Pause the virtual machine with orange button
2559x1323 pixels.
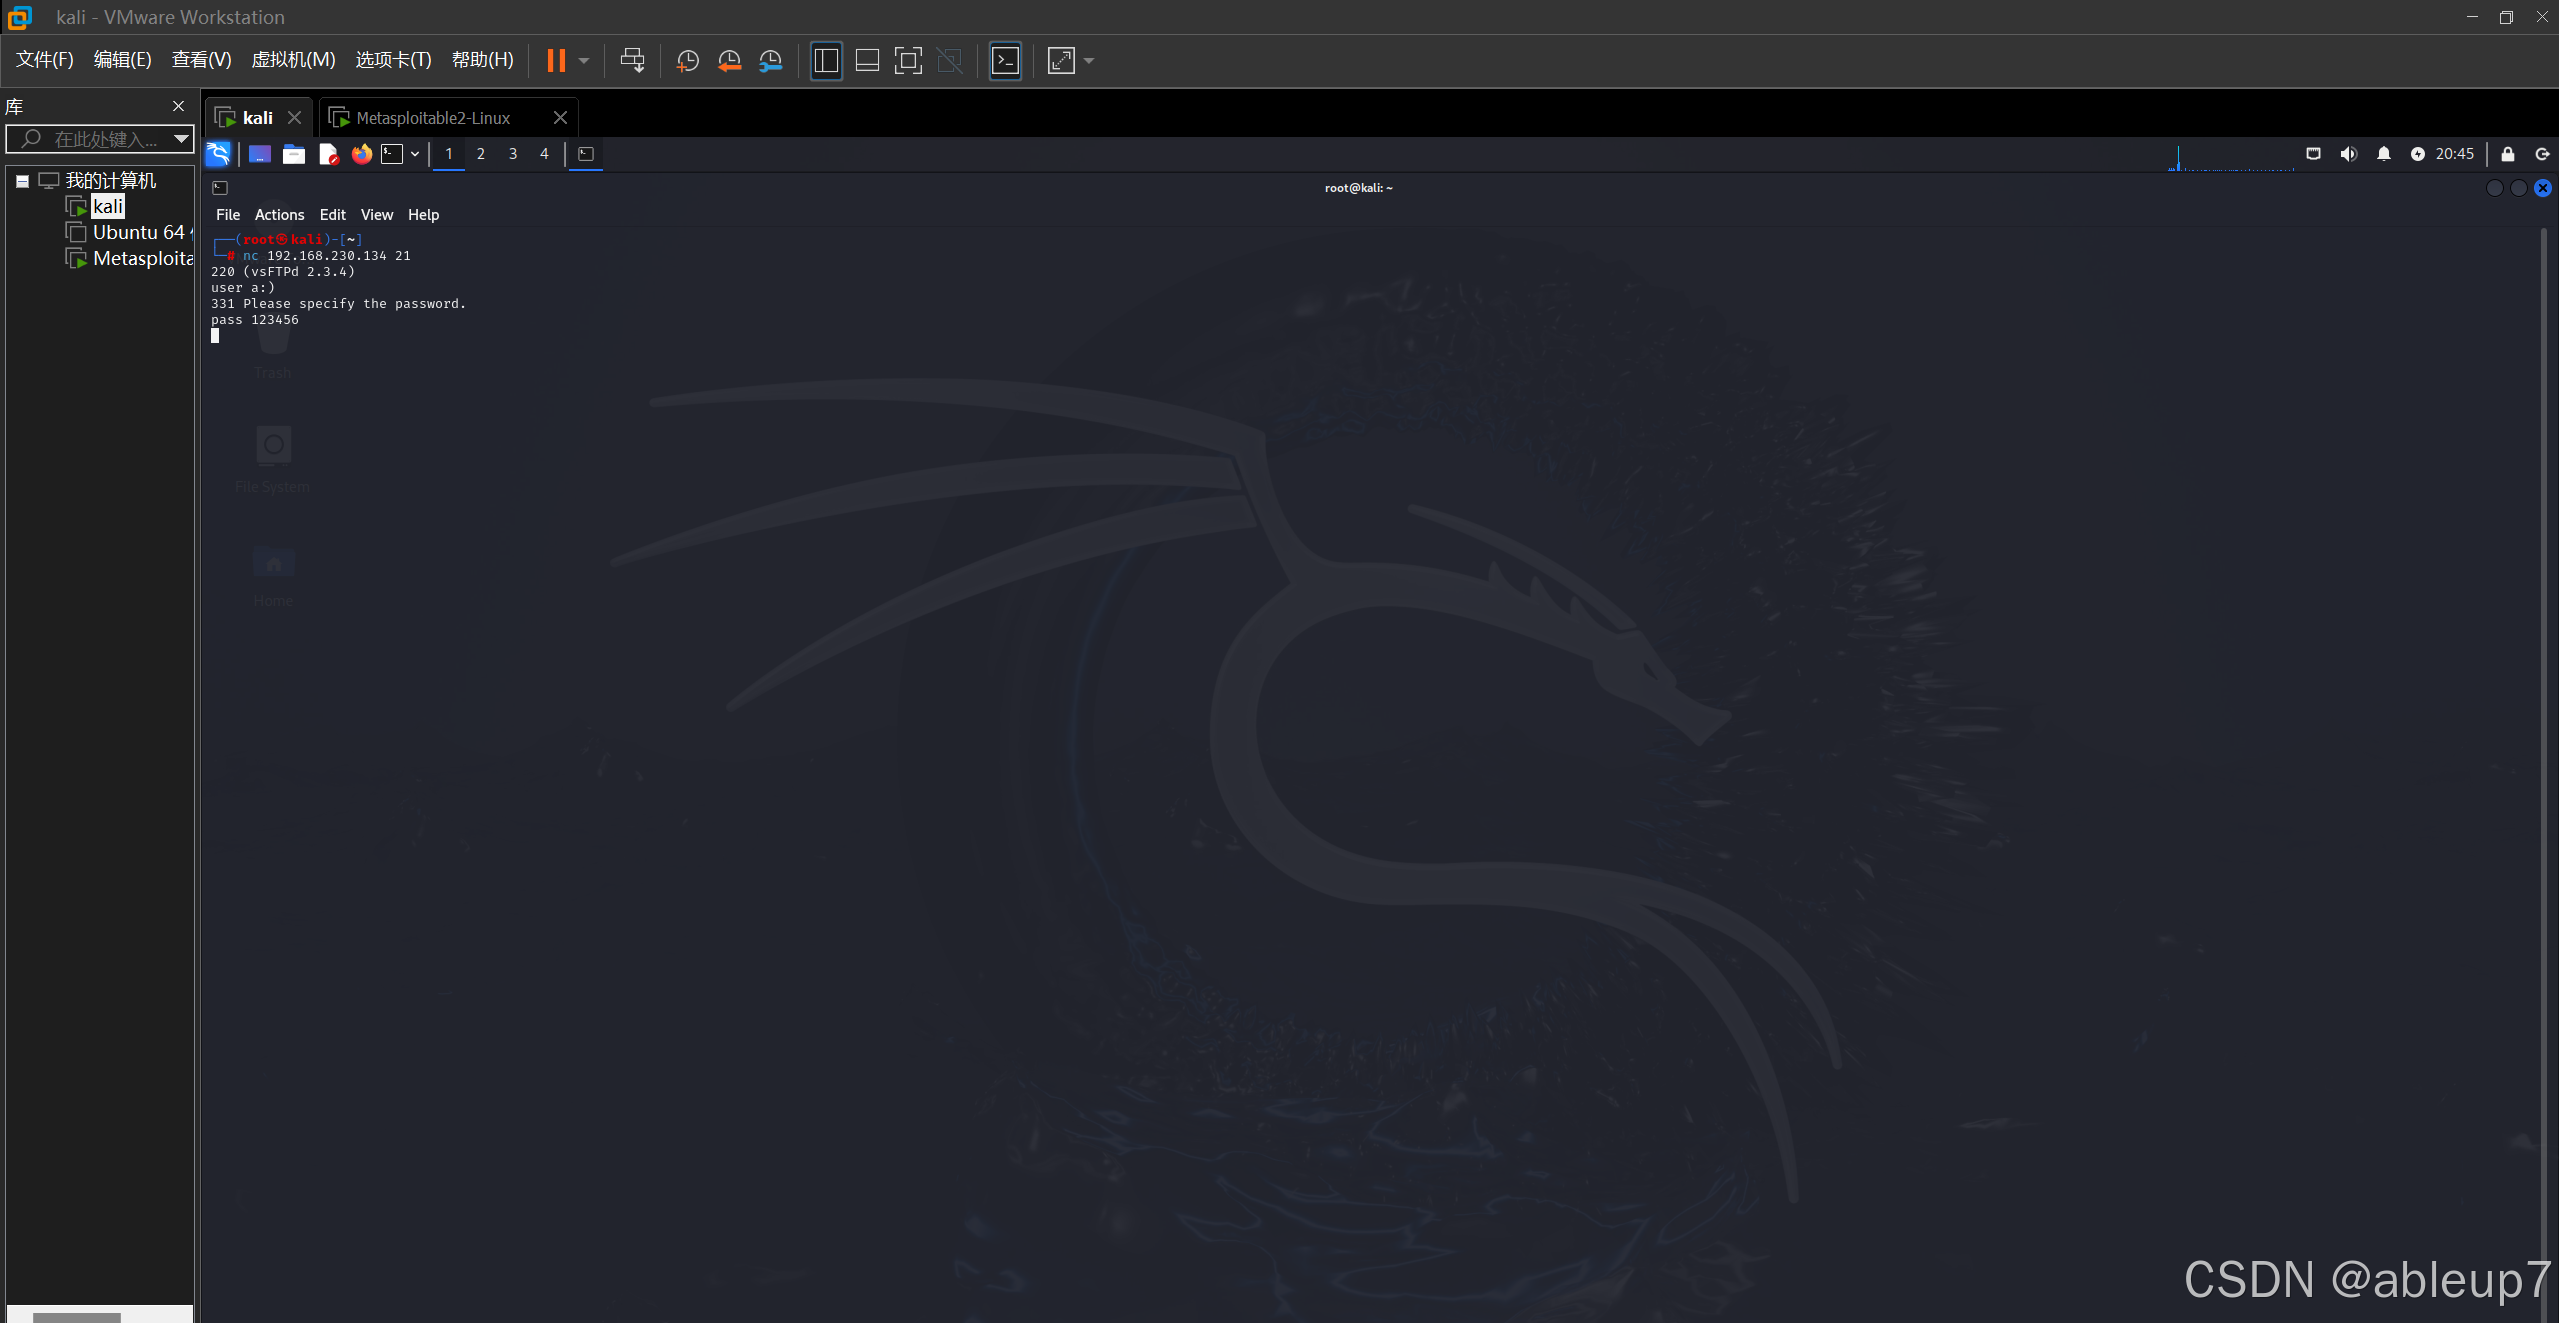[556, 61]
